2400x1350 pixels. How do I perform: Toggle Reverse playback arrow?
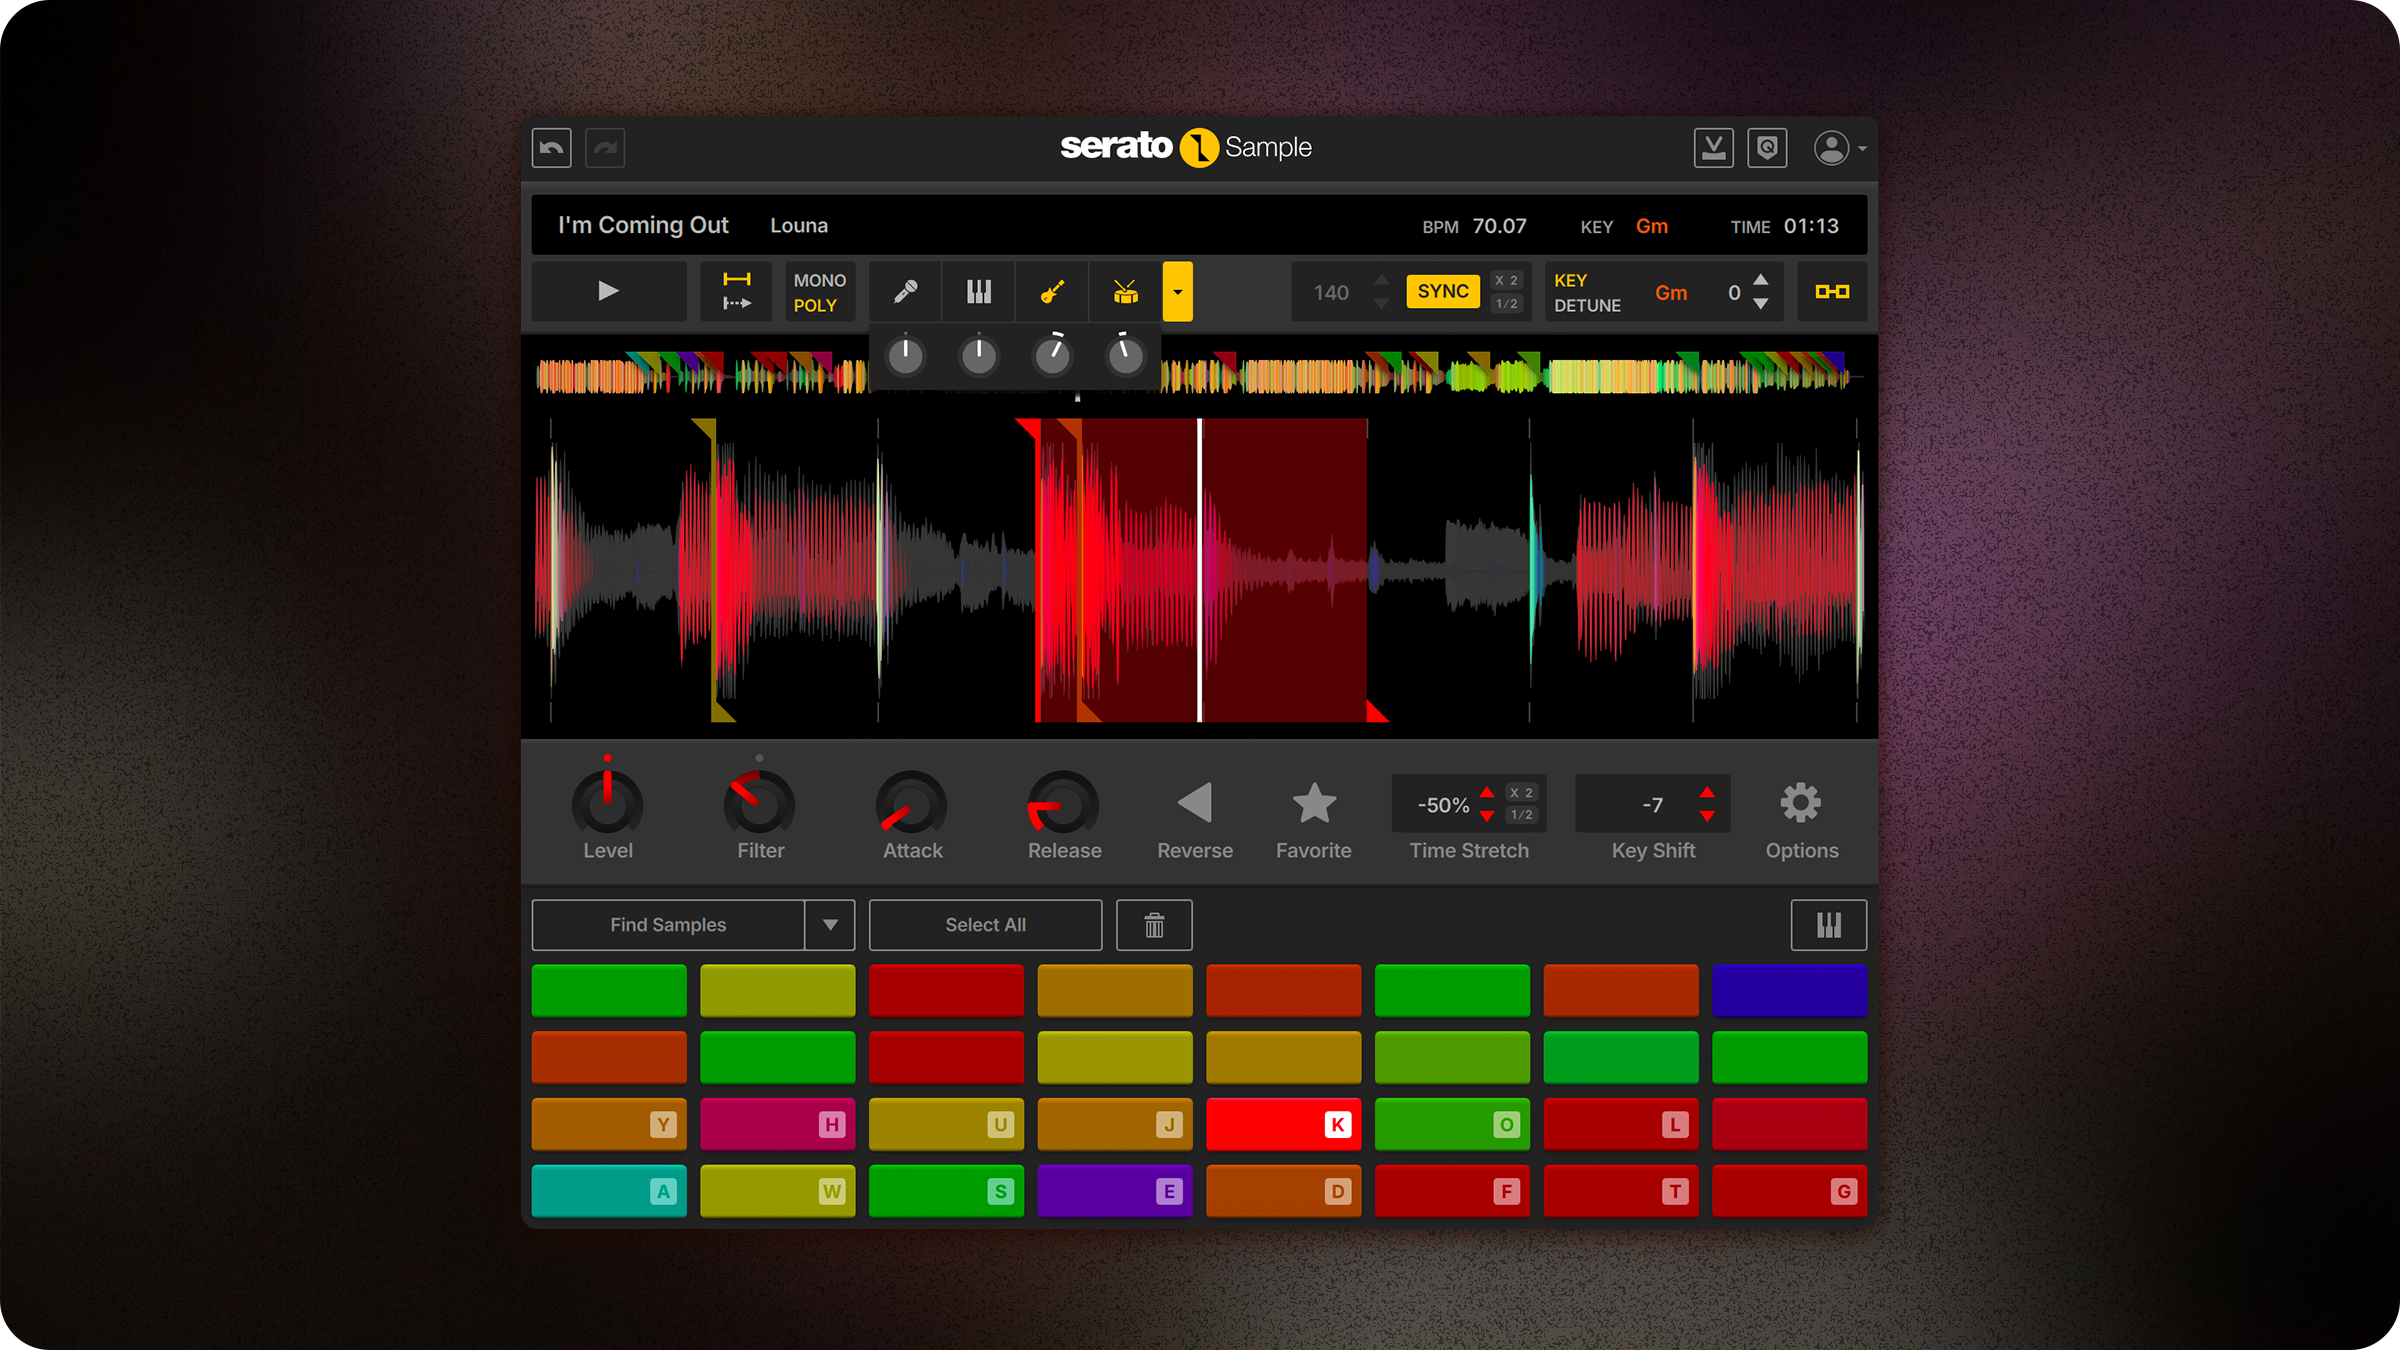pos(1195,804)
